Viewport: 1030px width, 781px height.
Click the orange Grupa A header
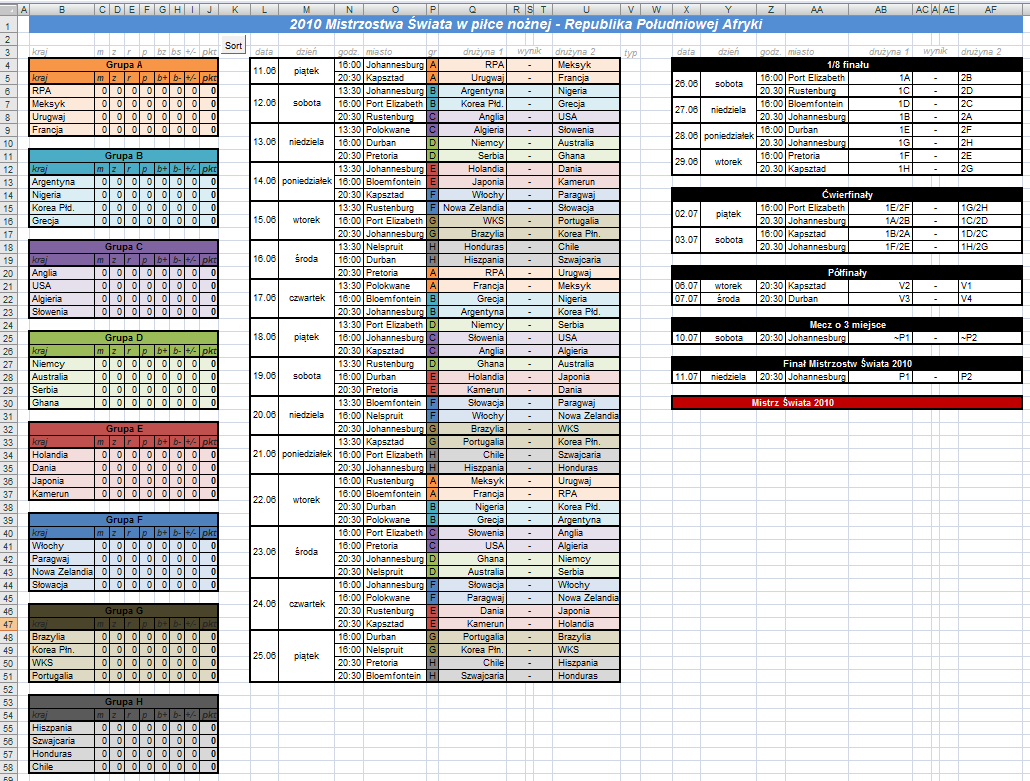click(x=124, y=64)
